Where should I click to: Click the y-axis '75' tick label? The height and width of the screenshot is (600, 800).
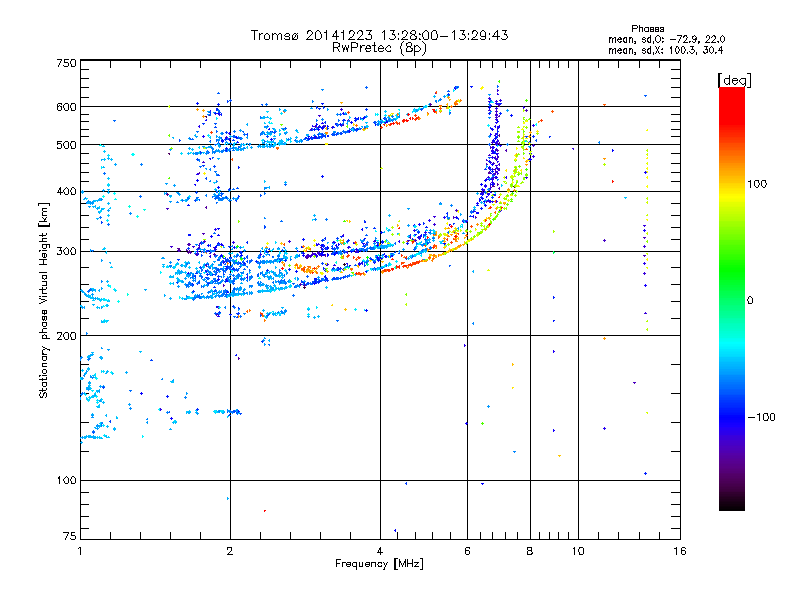[70, 536]
